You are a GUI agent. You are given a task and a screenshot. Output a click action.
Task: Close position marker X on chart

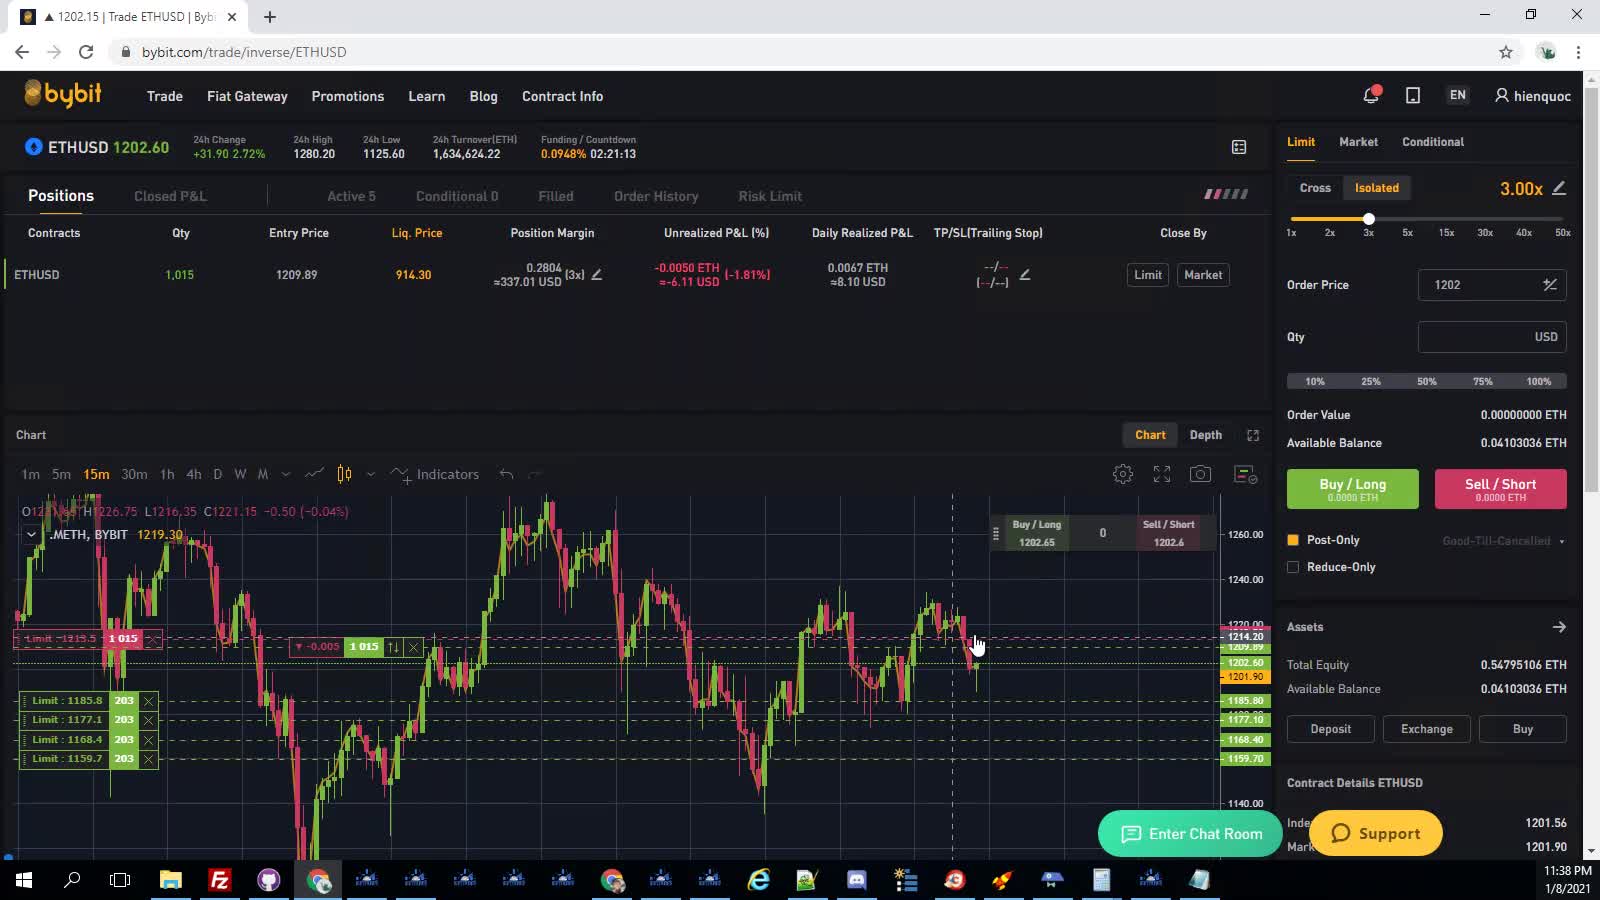pos(413,647)
